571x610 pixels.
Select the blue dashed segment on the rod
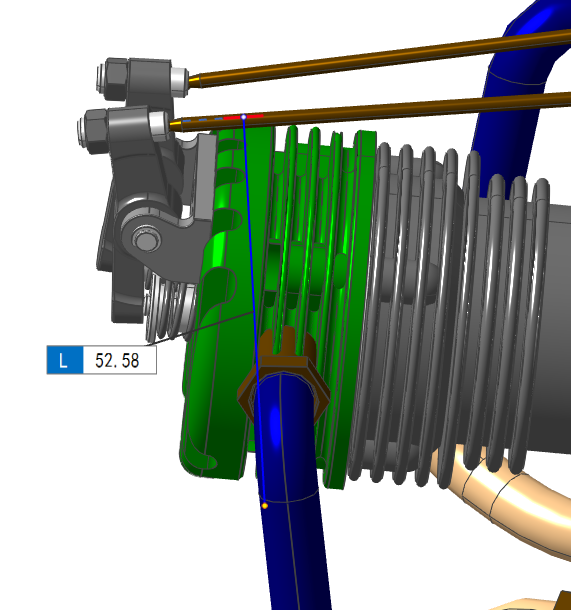(202, 120)
